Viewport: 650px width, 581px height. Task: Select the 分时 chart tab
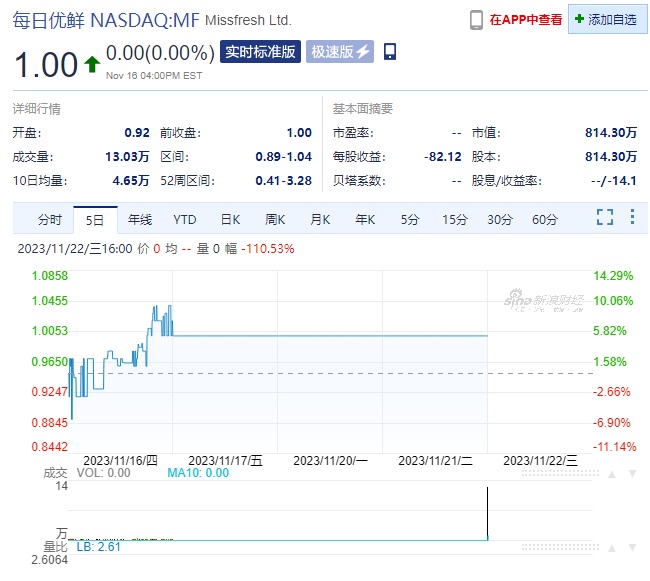[50, 219]
